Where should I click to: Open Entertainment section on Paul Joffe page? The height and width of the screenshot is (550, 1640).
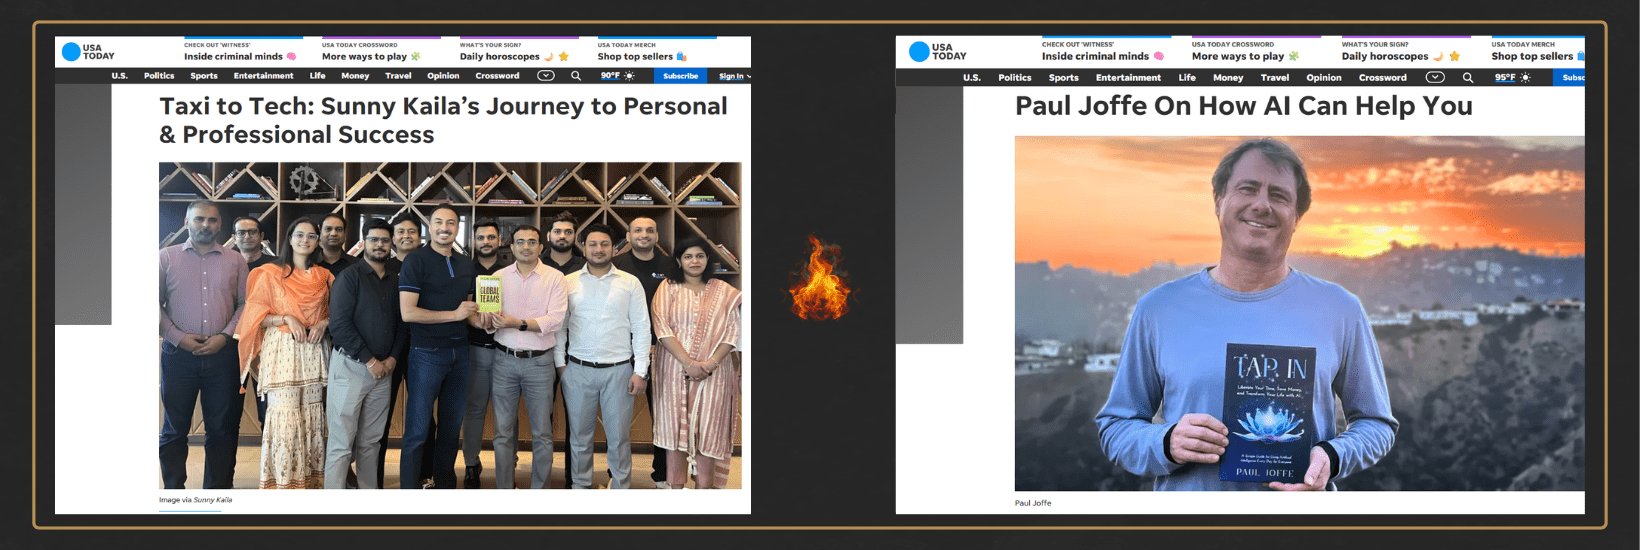coord(1128,77)
